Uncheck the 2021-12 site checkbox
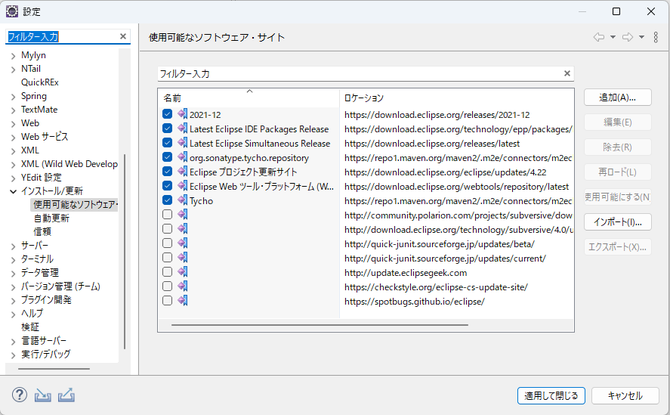The width and height of the screenshot is (670, 415). 167,114
